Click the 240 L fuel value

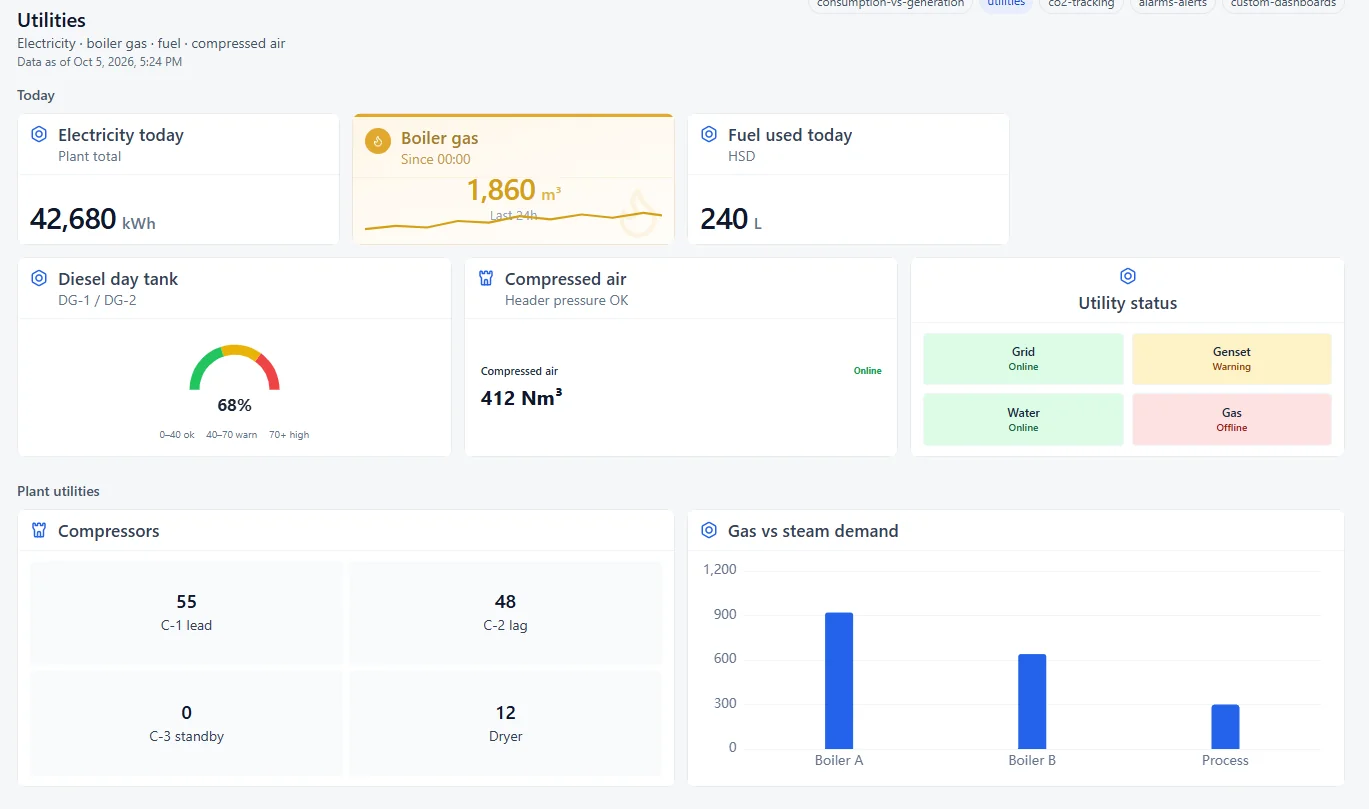[x=731, y=219]
